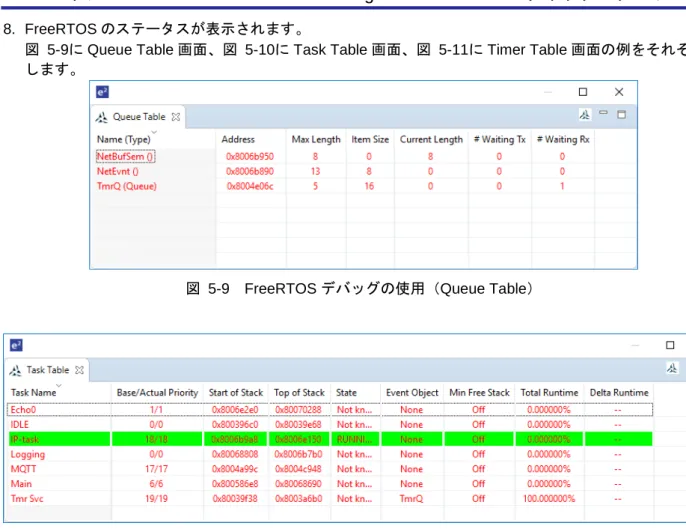Image resolution: width=686 pixels, height=529 pixels.
Task: Click the Min Free Stack column header
Action: tap(480, 393)
